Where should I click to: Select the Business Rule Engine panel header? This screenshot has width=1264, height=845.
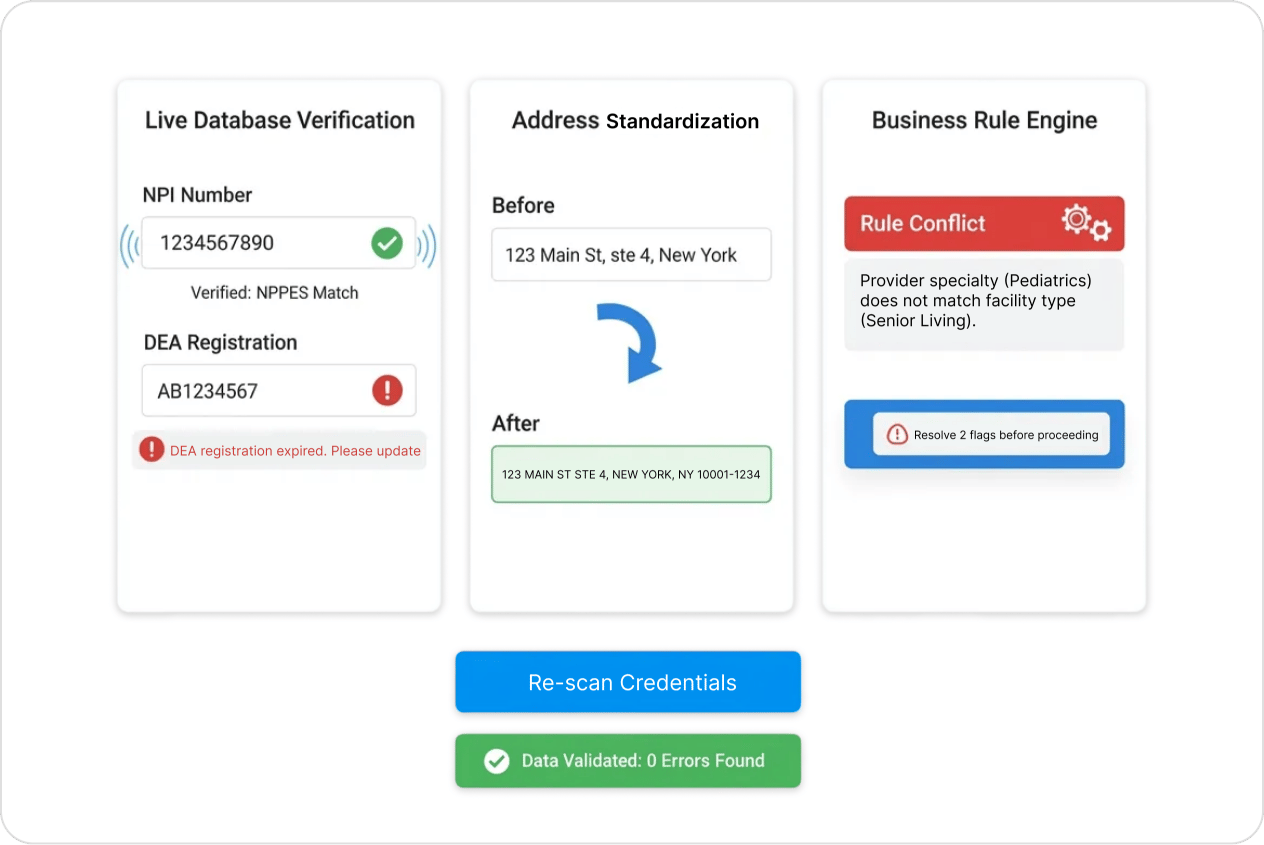pyautogui.click(x=983, y=119)
